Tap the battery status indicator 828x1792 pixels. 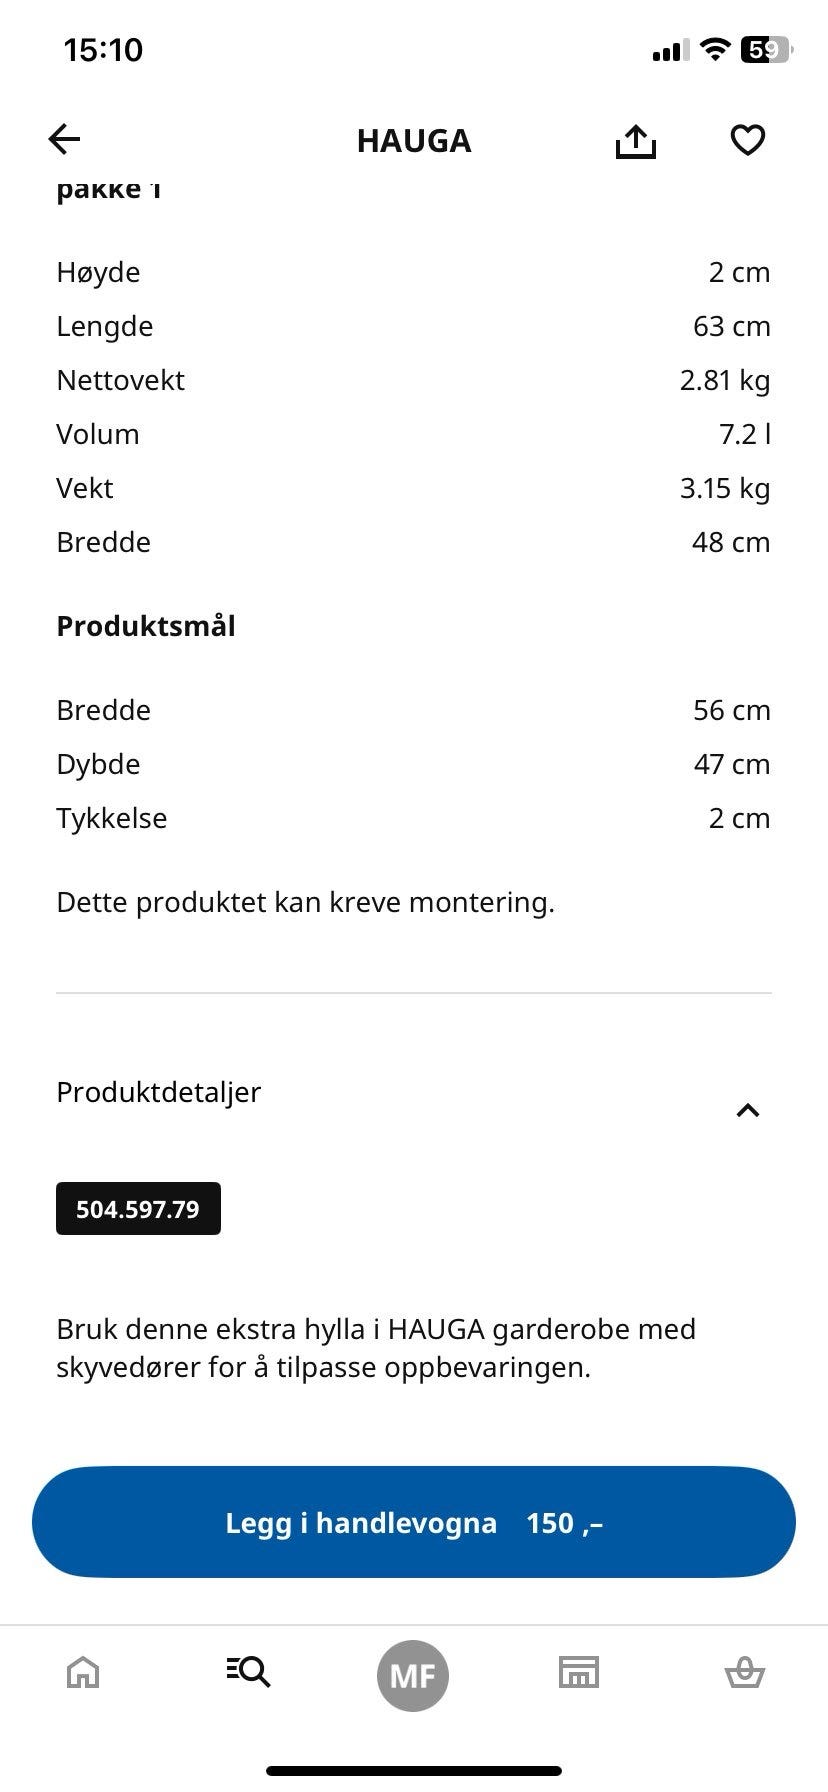pos(766,49)
